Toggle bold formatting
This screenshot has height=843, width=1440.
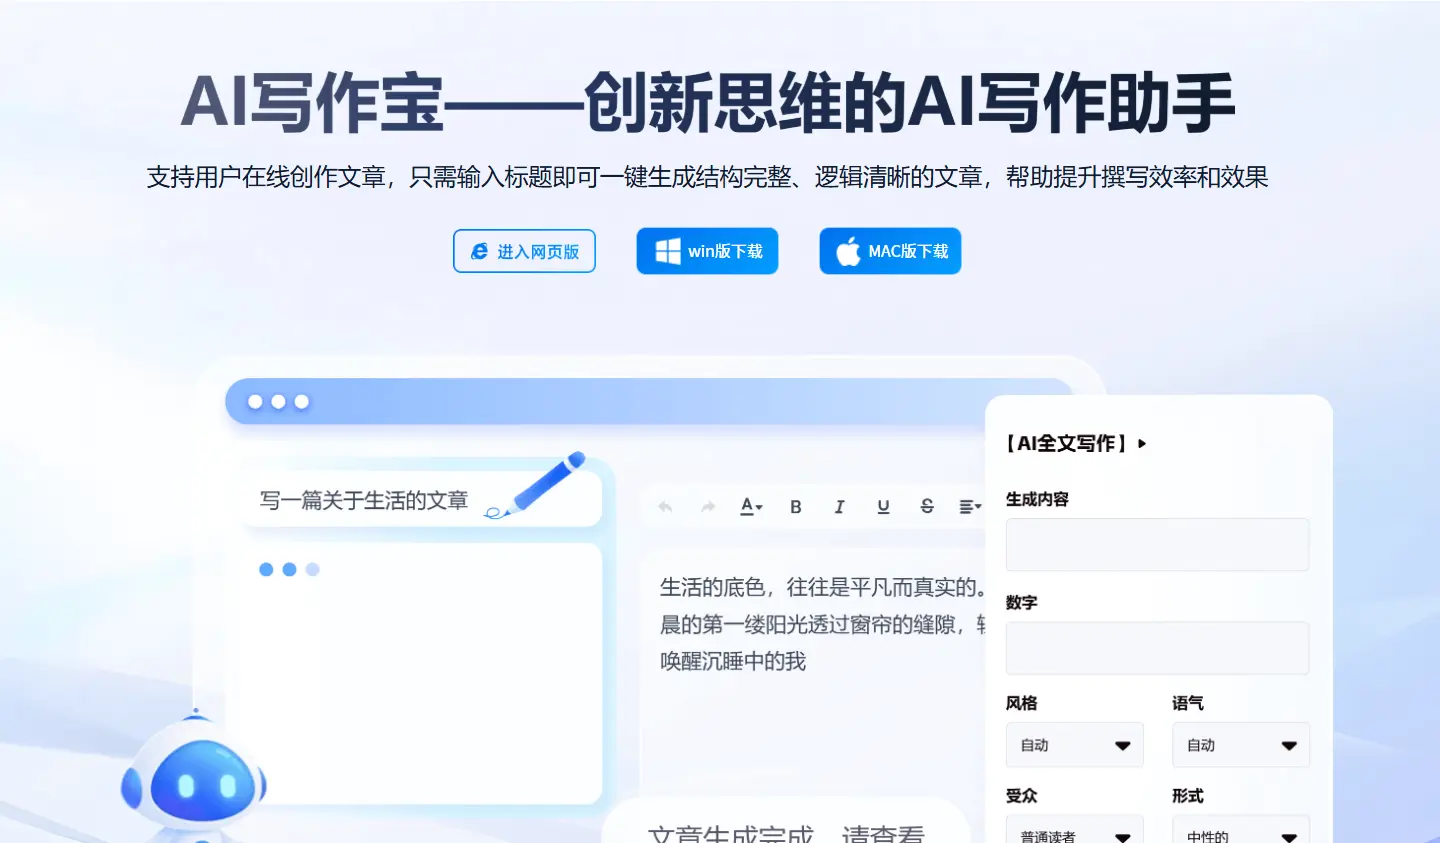795,506
